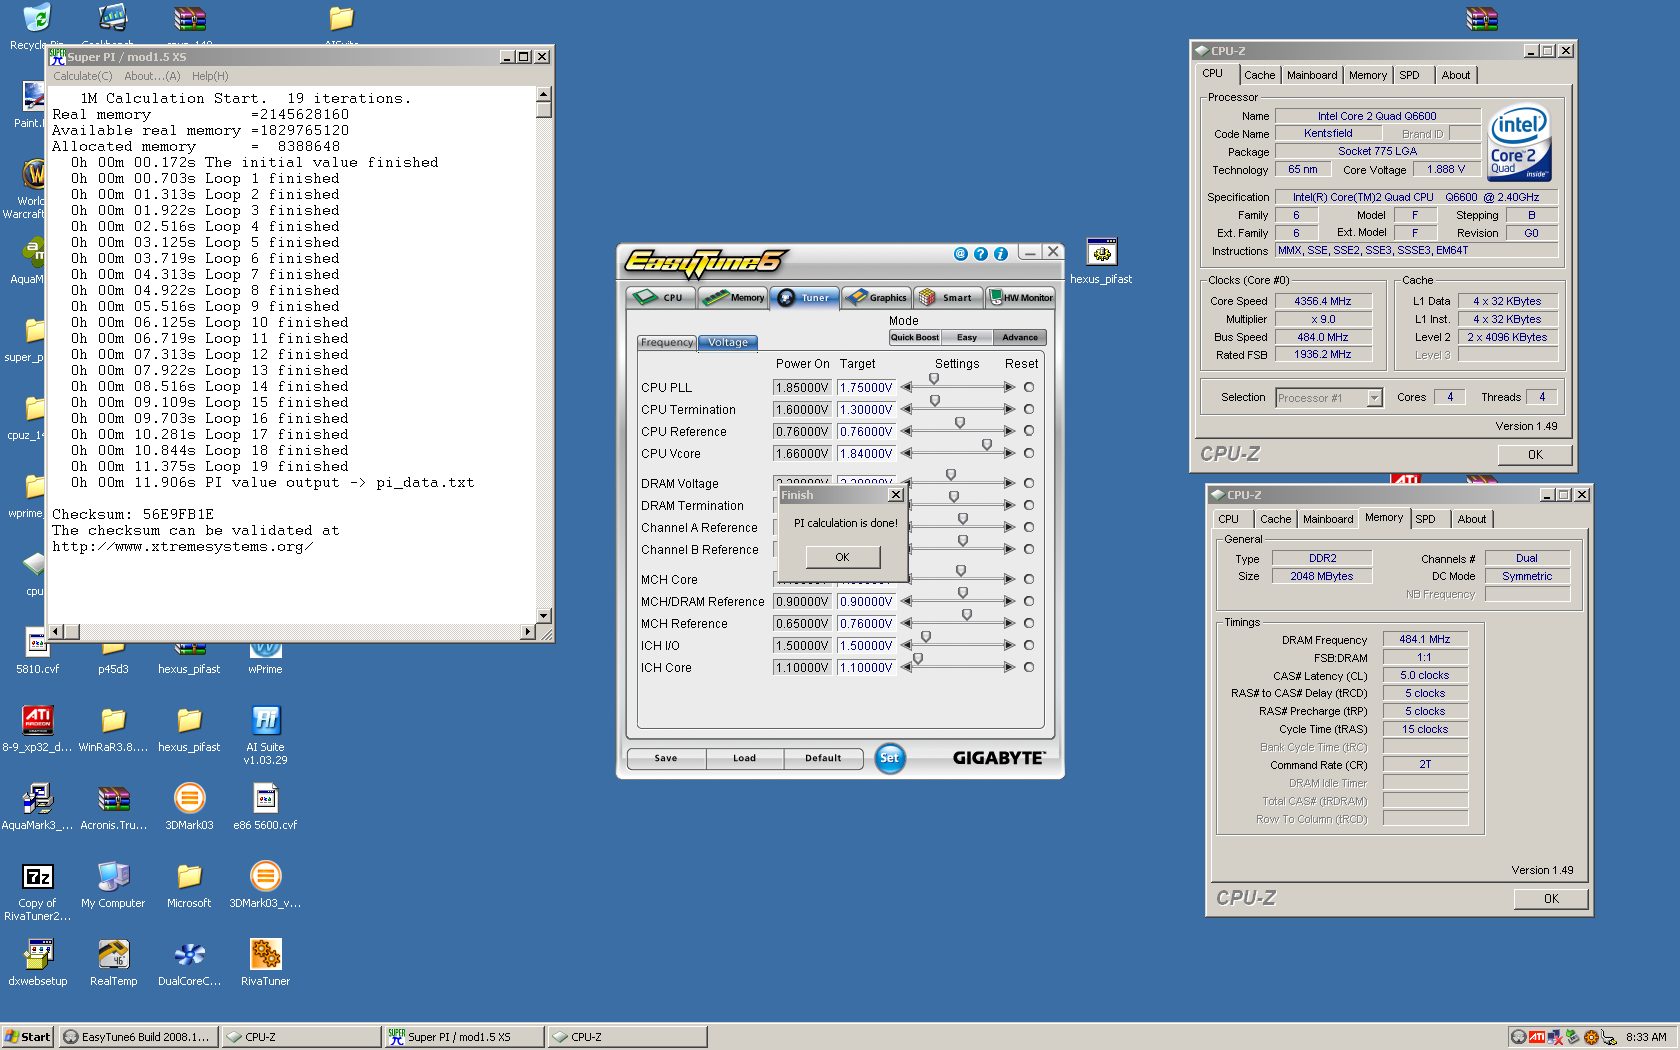This screenshot has height=1050, width=1680.
Task: Toggle the ICH I/O reset radio
Action: pyautogui.click(x=1029, y=645)
